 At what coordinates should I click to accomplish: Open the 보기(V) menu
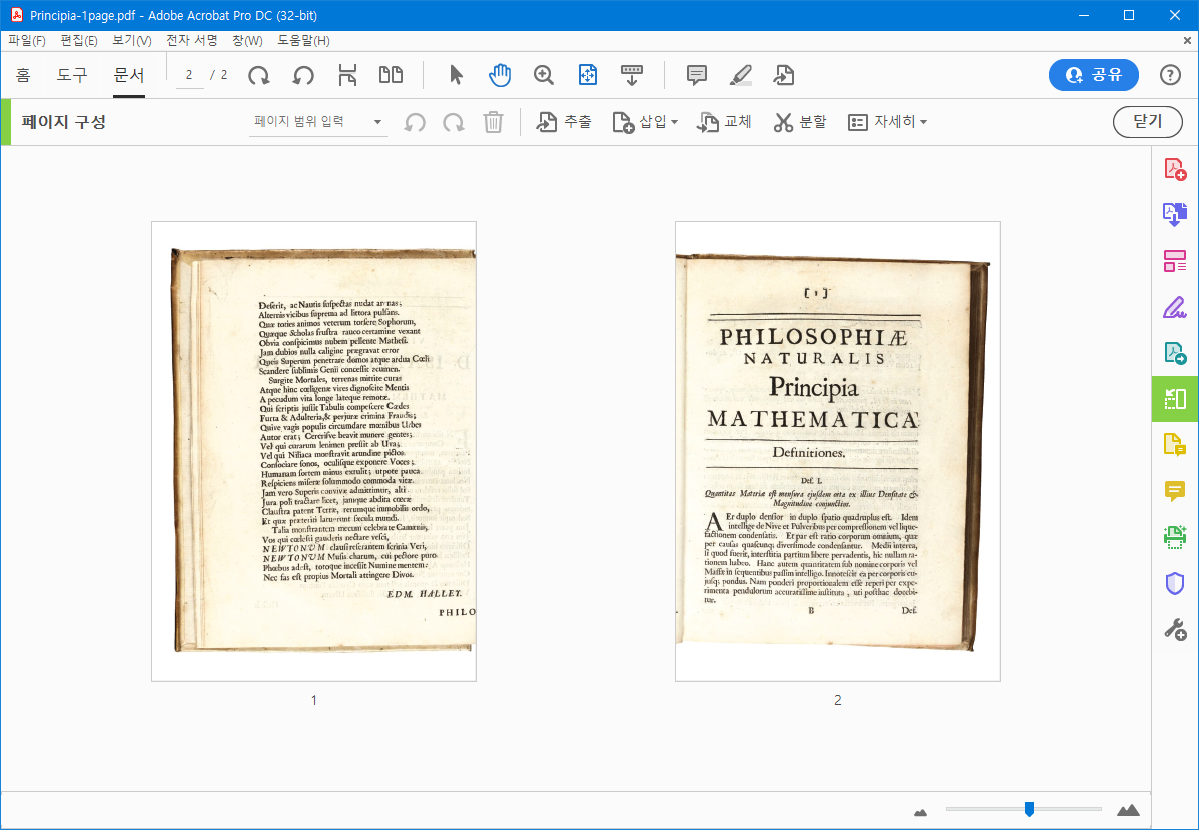coord(132,41)
